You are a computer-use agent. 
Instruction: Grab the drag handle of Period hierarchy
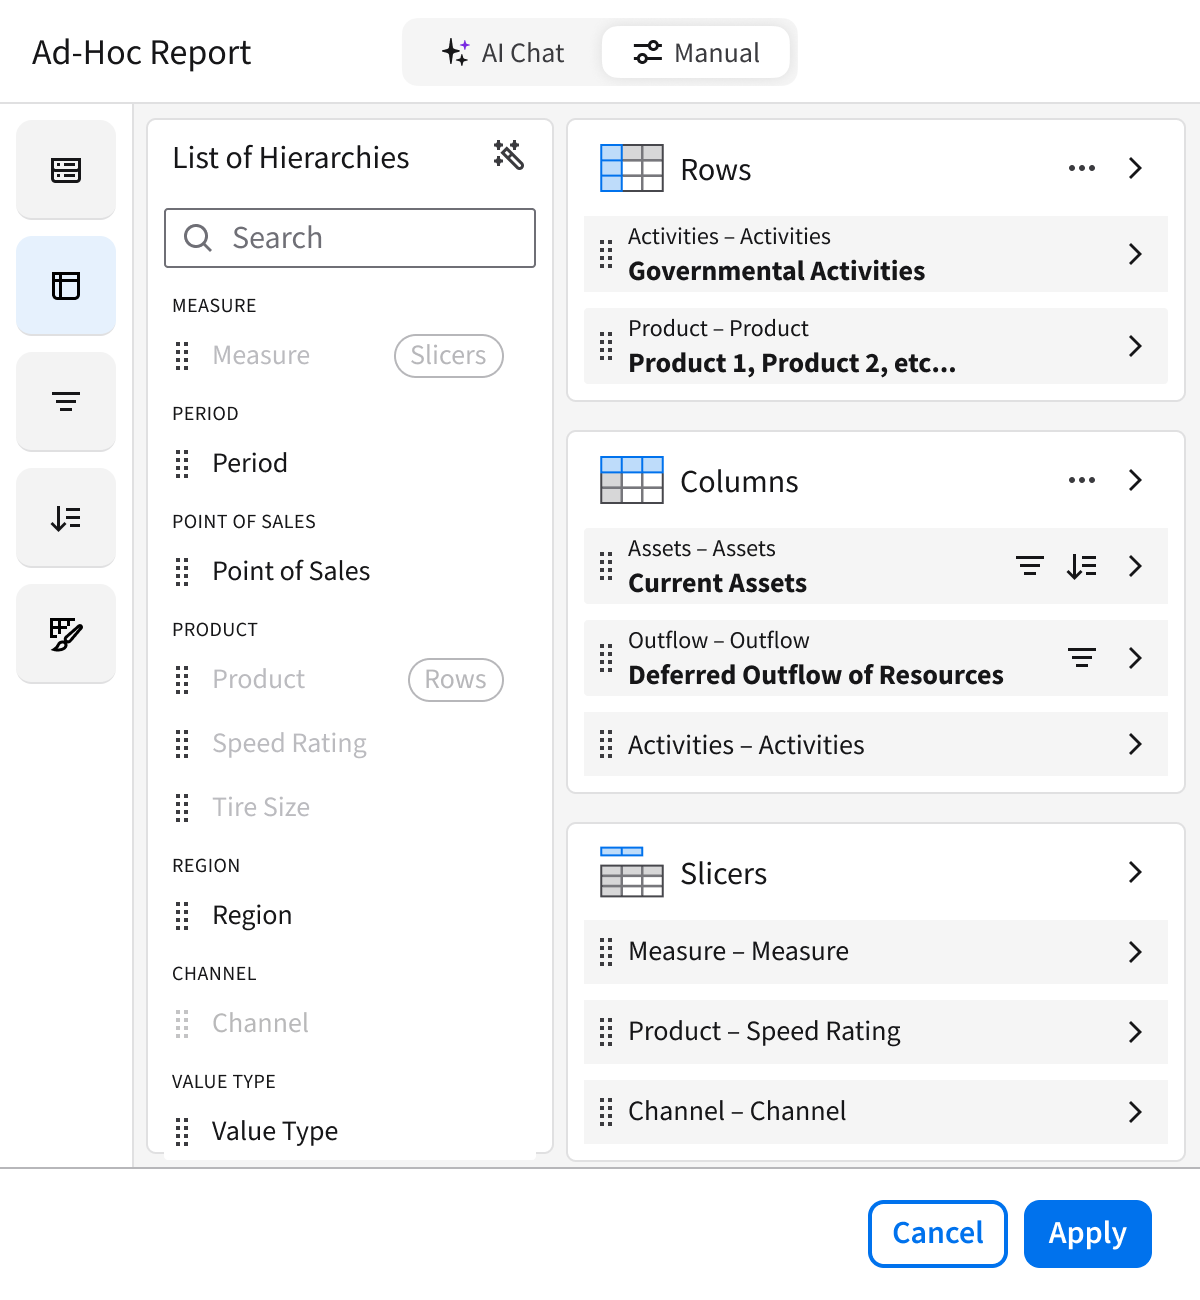coord(182,463)
